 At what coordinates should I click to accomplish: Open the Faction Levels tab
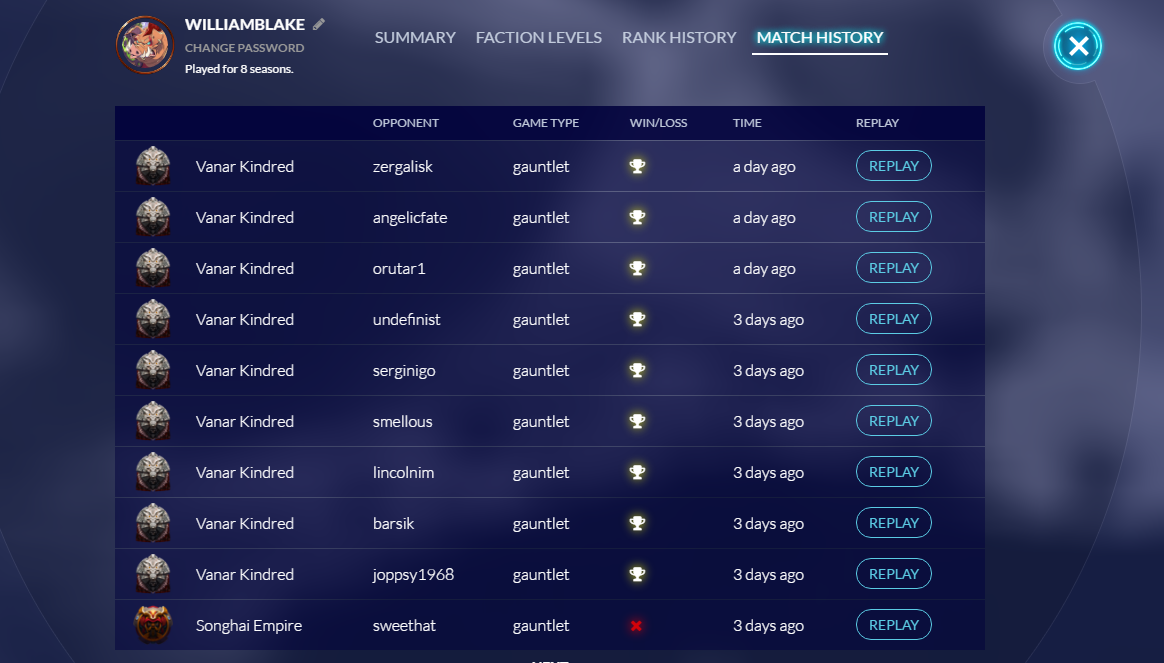tap(539, 37)
